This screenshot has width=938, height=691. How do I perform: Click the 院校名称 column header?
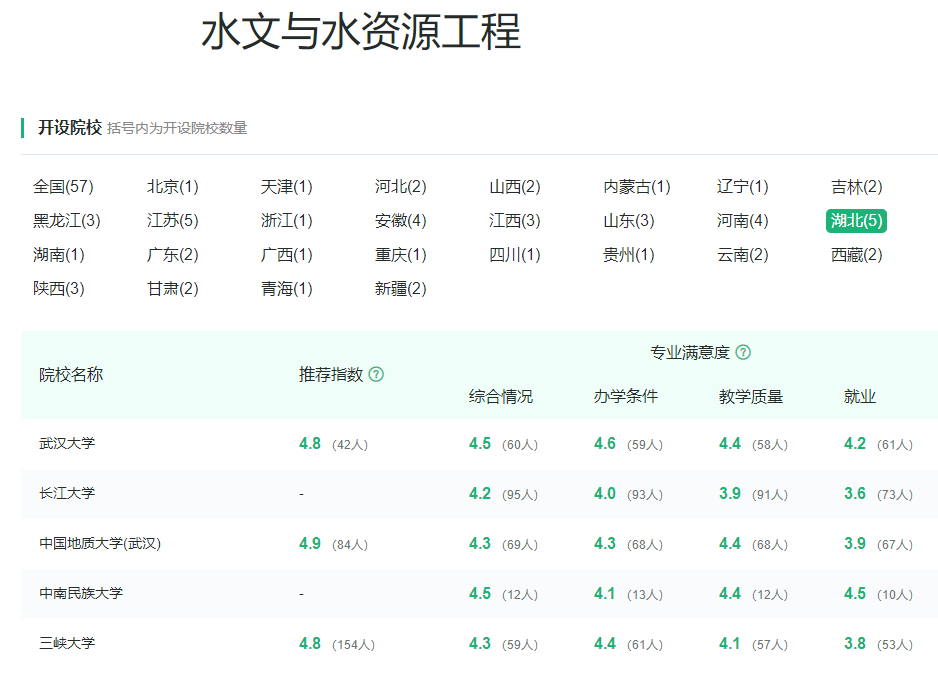(x=71, y=375)
